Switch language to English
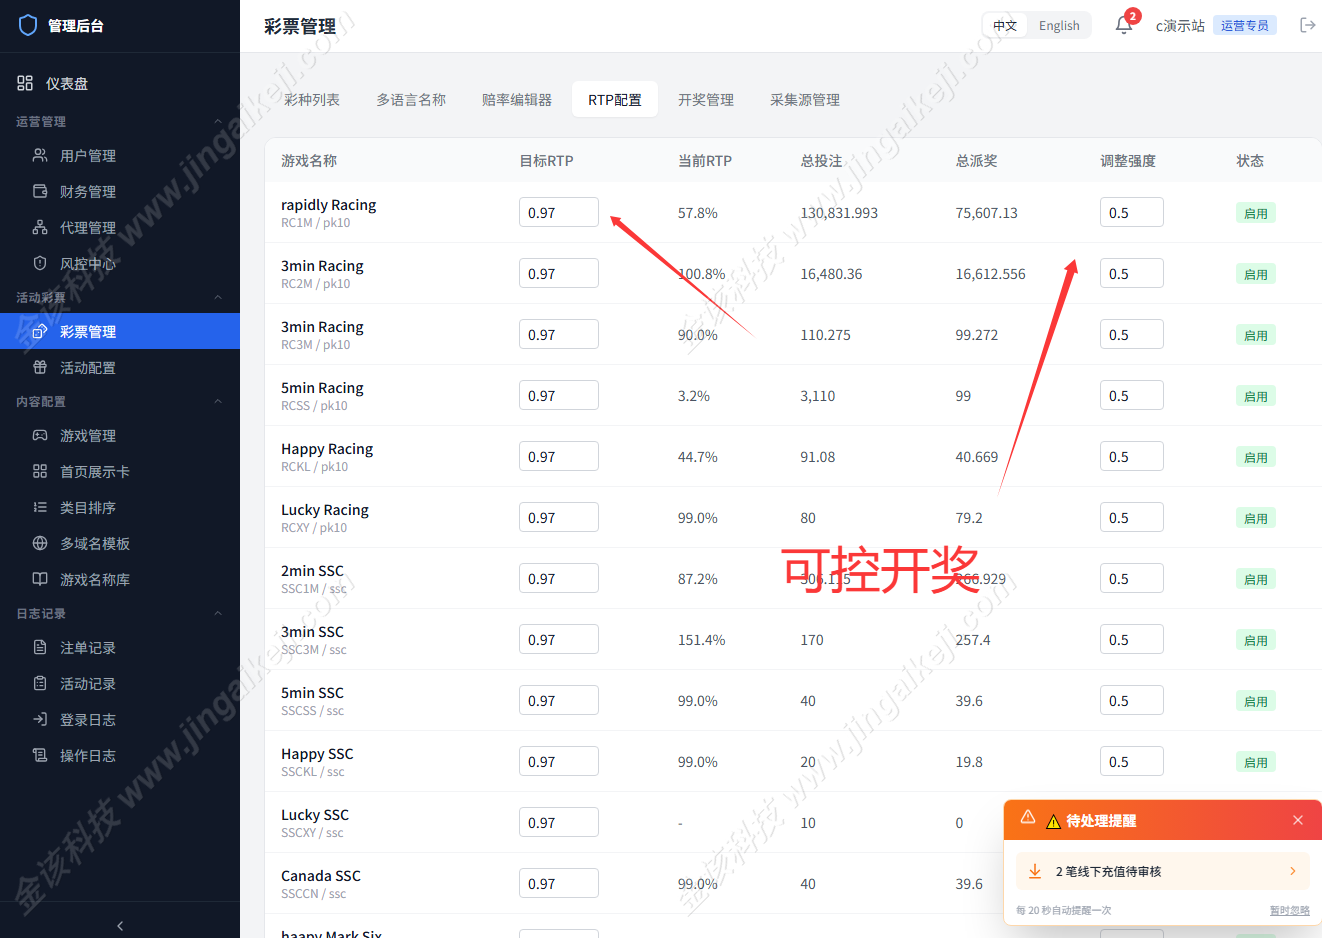Viewport: 1322px width, 938px height. (1059, 26)
